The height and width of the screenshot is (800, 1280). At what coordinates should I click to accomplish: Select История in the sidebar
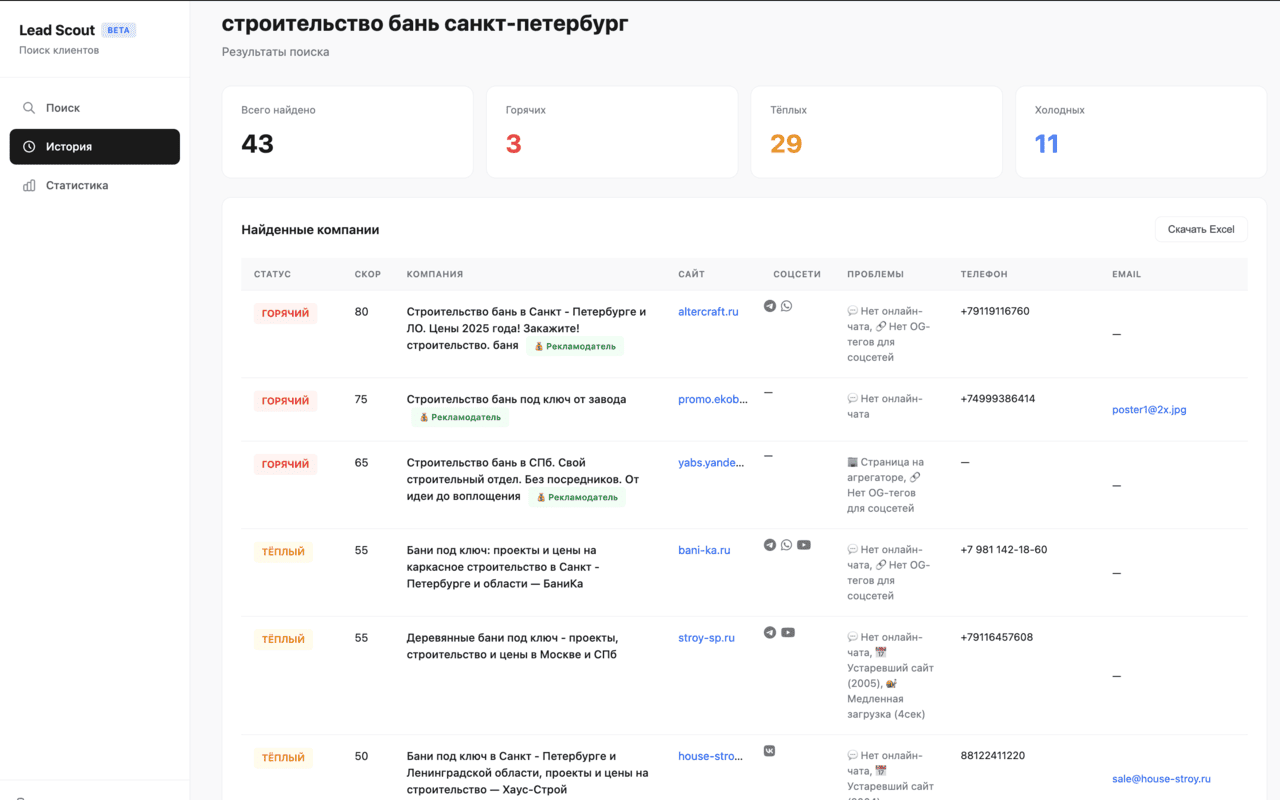95,146
